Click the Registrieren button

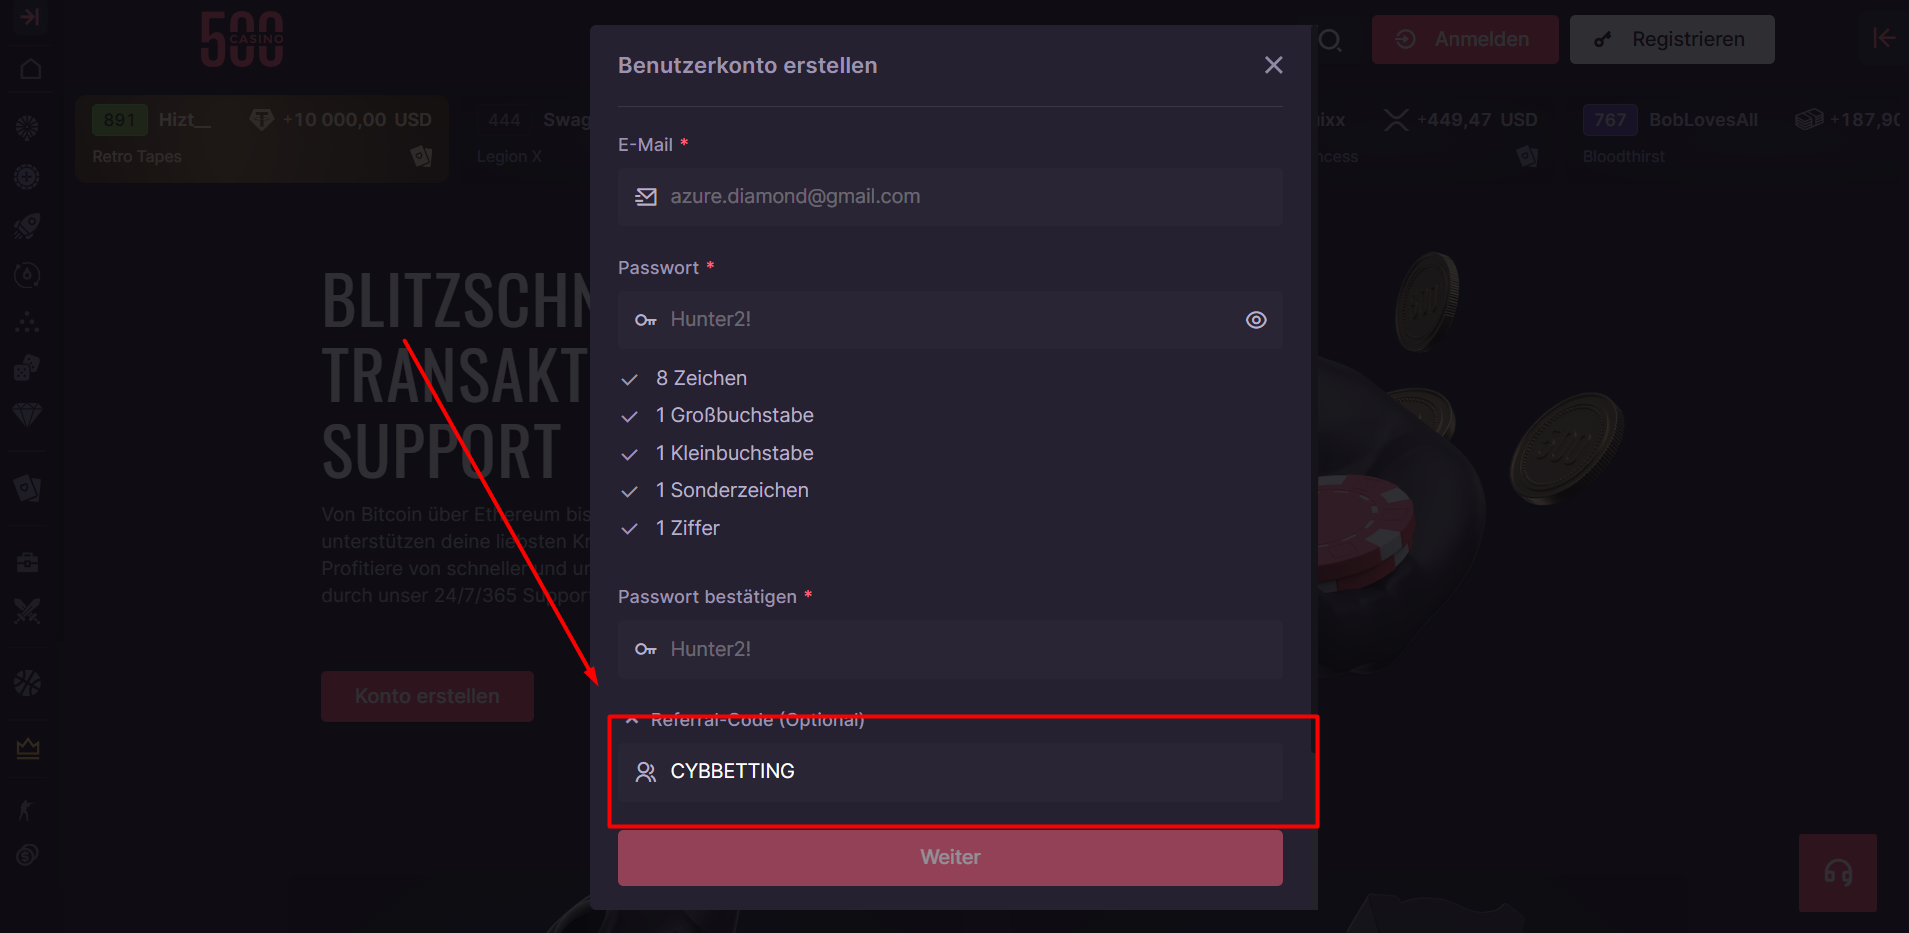point(1671,39)
